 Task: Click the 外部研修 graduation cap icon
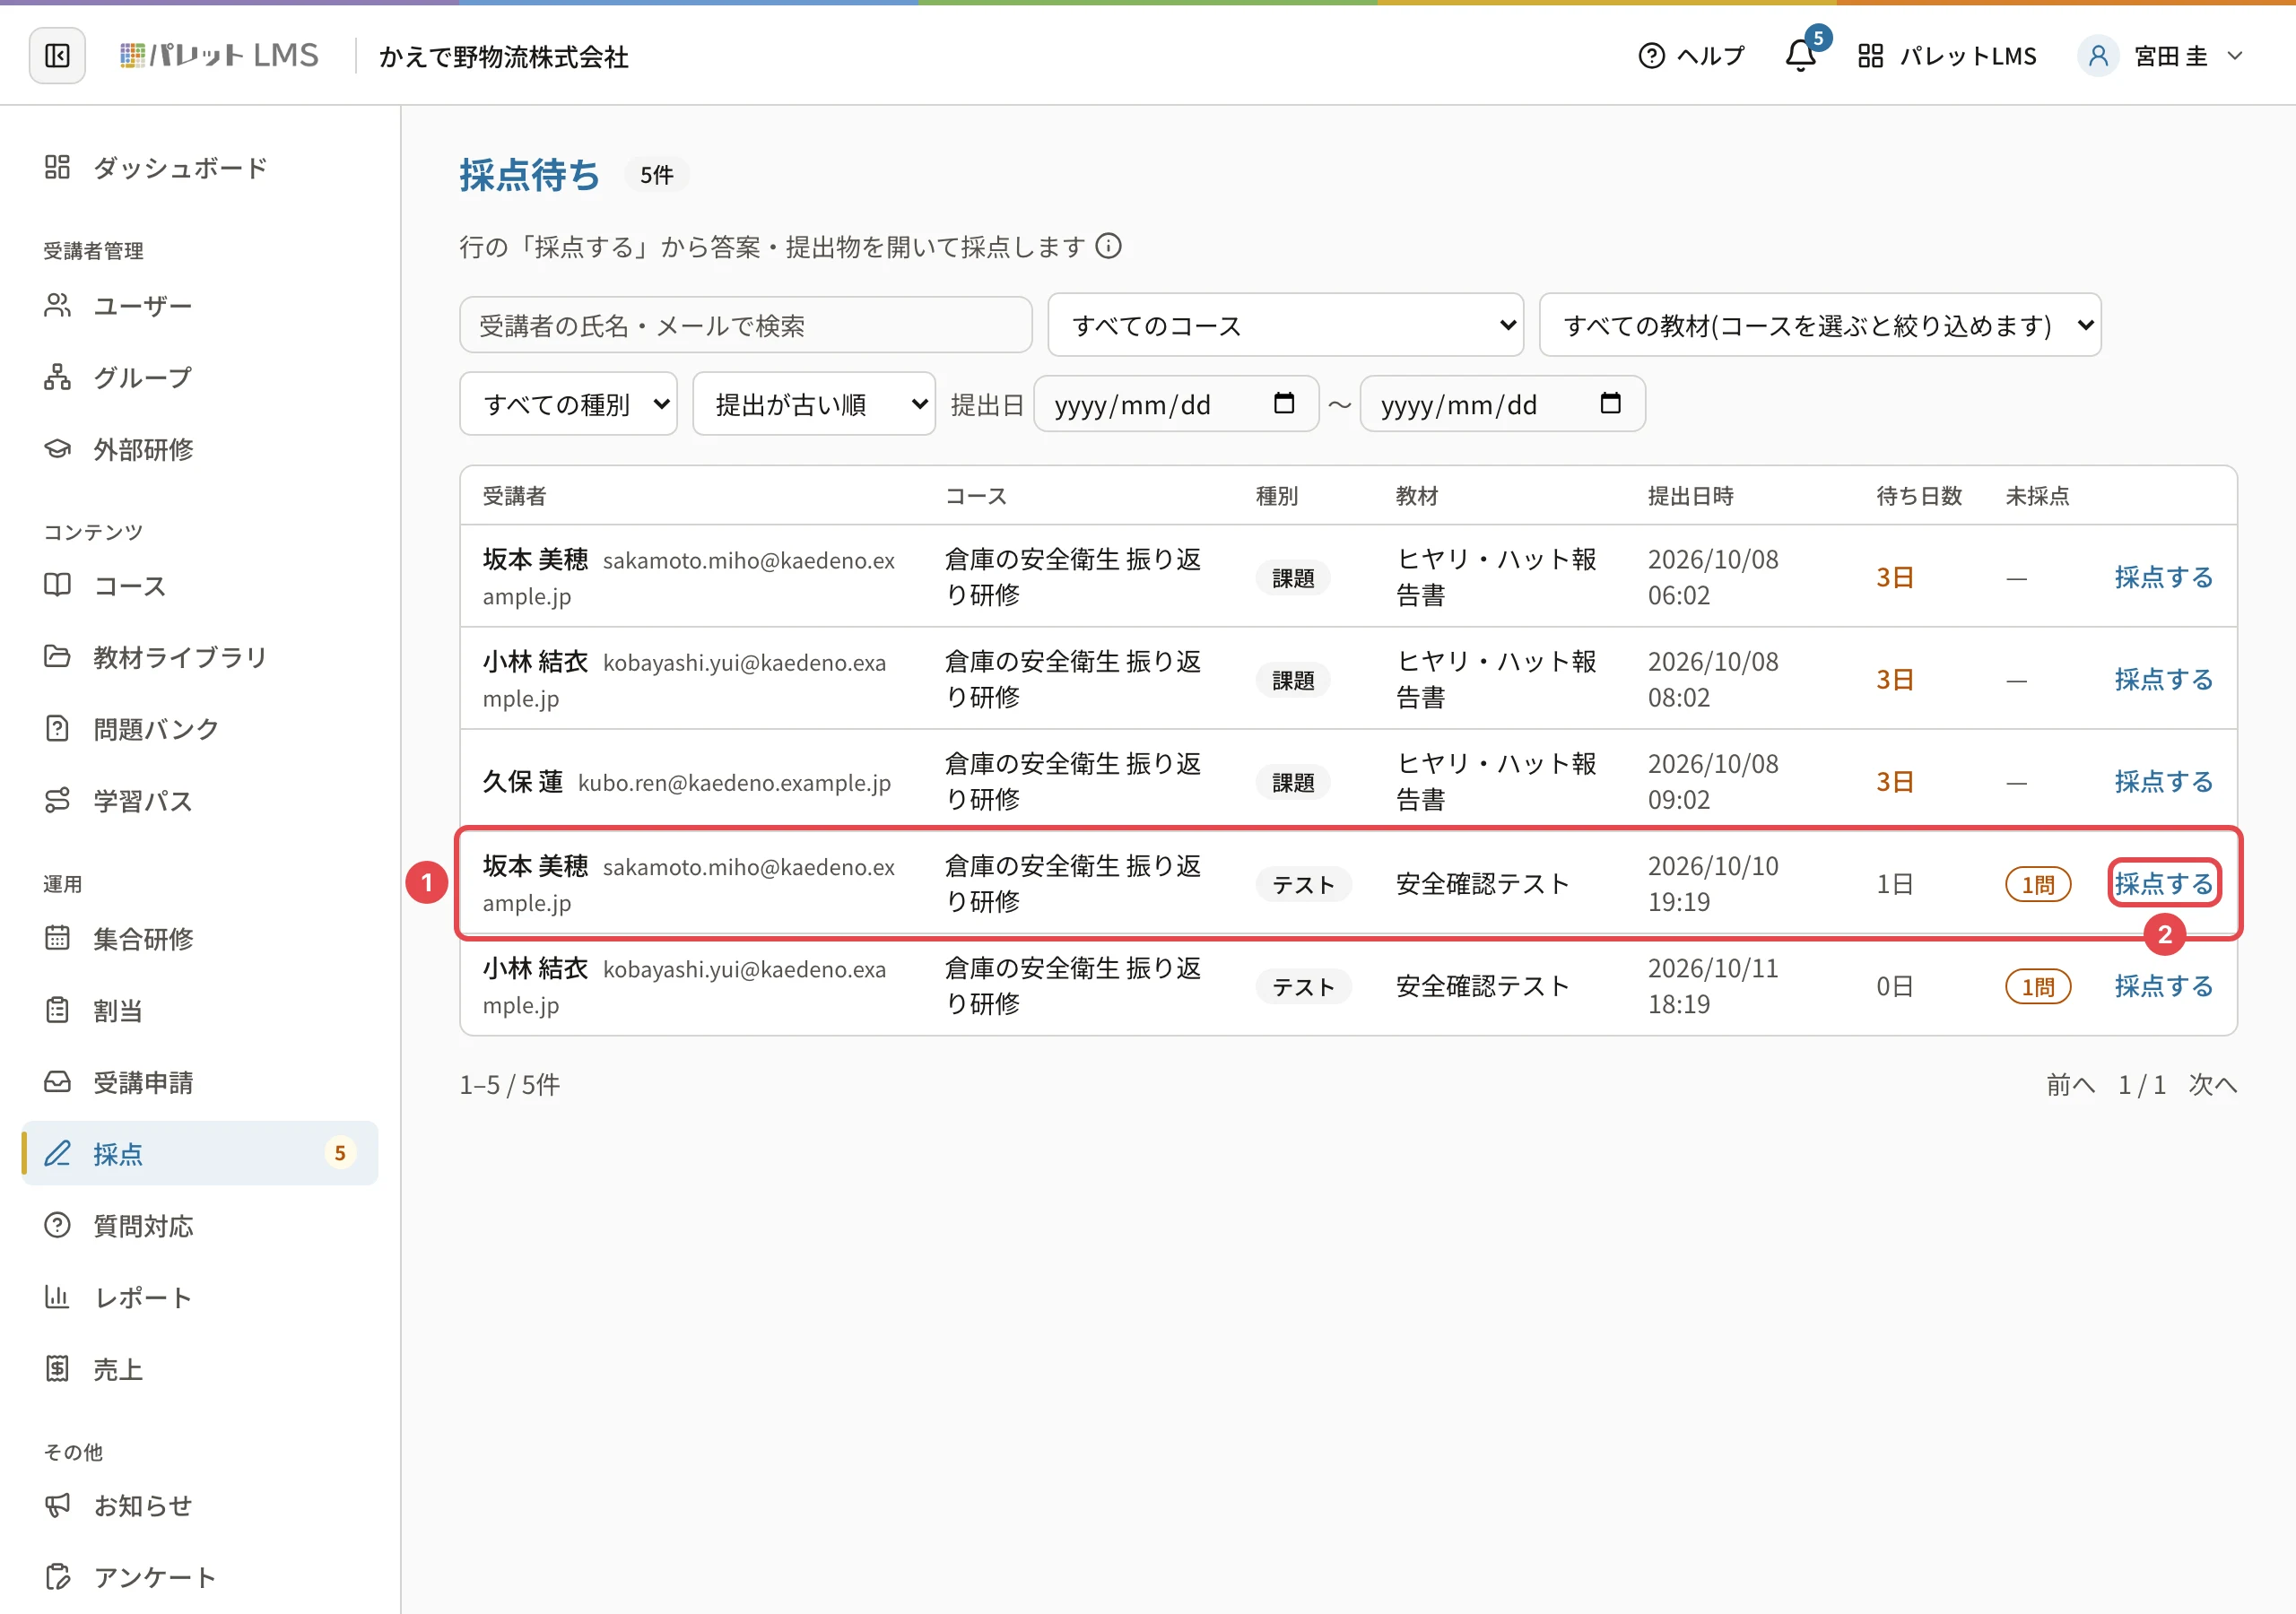57,449
